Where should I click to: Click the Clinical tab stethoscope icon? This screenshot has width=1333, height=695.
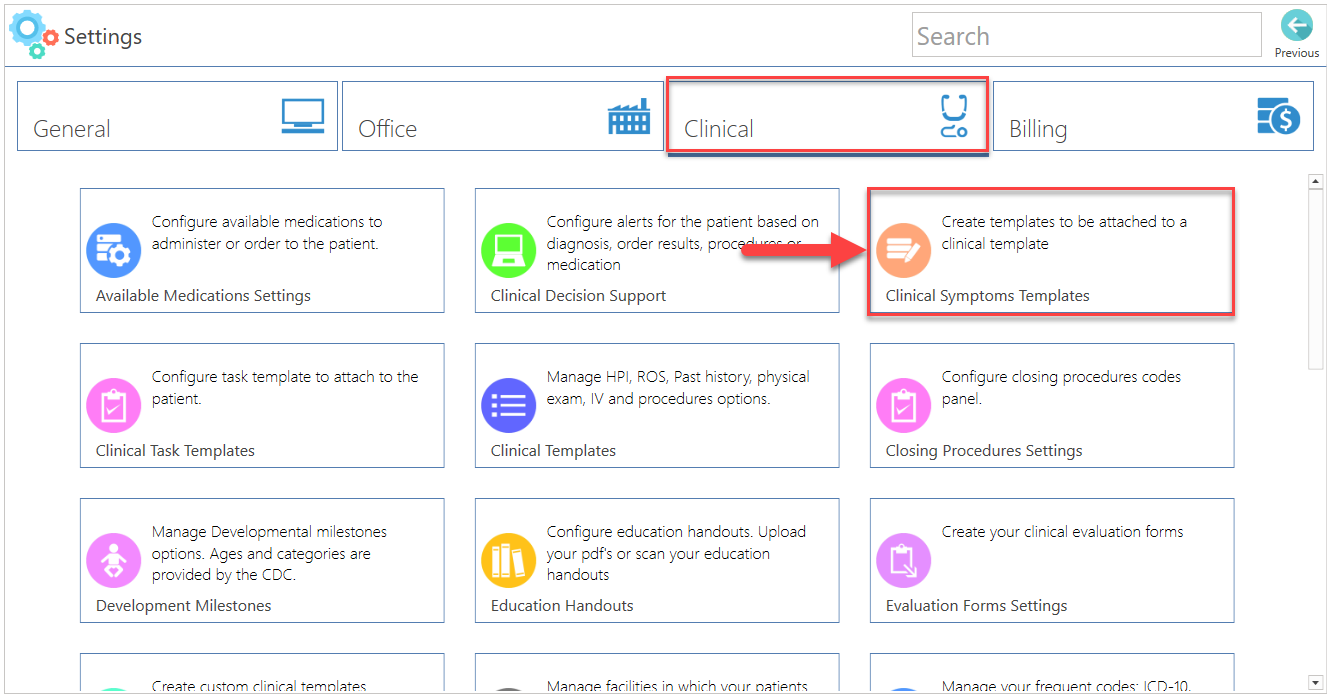tap(955, 116)
